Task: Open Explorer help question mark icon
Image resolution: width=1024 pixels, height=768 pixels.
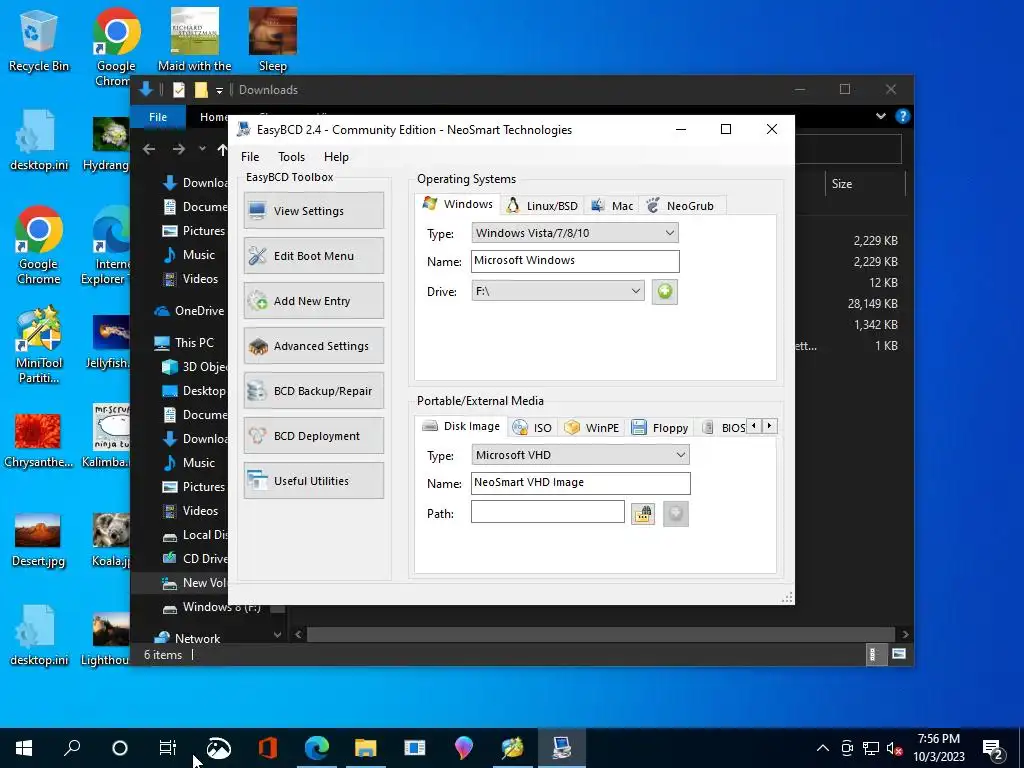Action: click(x=903, y=116)
